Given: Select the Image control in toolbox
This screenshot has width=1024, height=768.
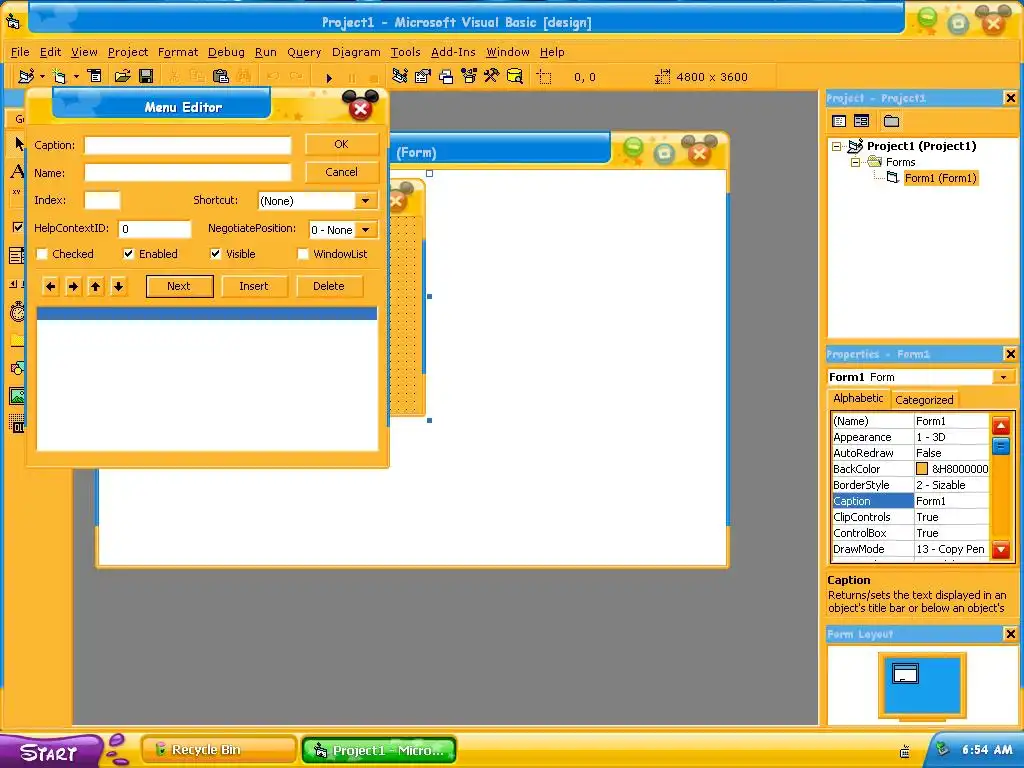Looking at the screenshot, I should click(17, 396).
